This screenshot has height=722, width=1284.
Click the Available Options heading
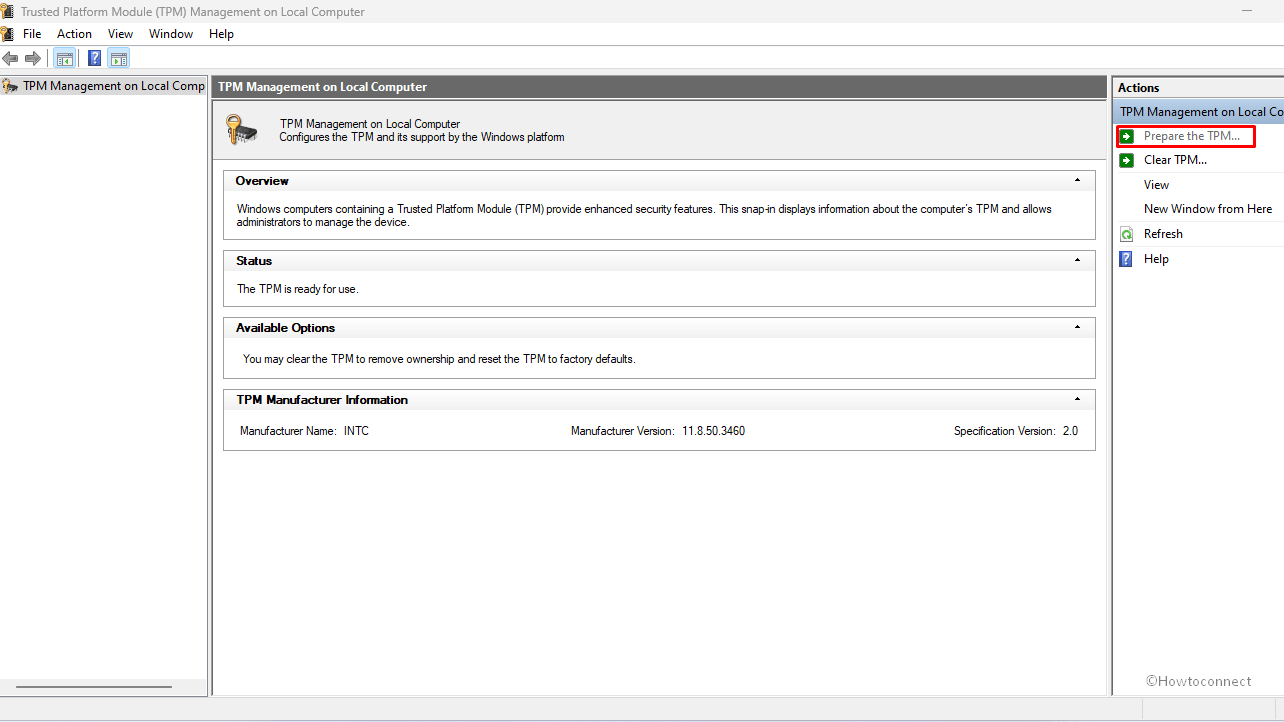pyautogui.click(x=285, y=328)
